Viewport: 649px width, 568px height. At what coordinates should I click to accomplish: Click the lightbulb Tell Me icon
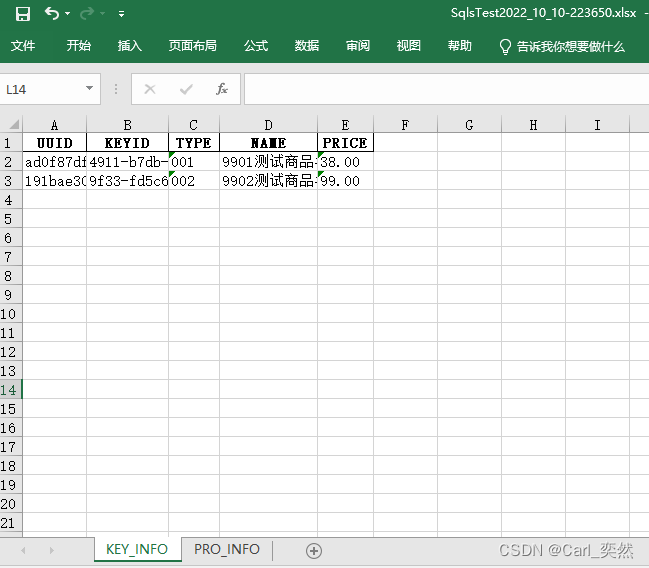[x=505, y=47]
